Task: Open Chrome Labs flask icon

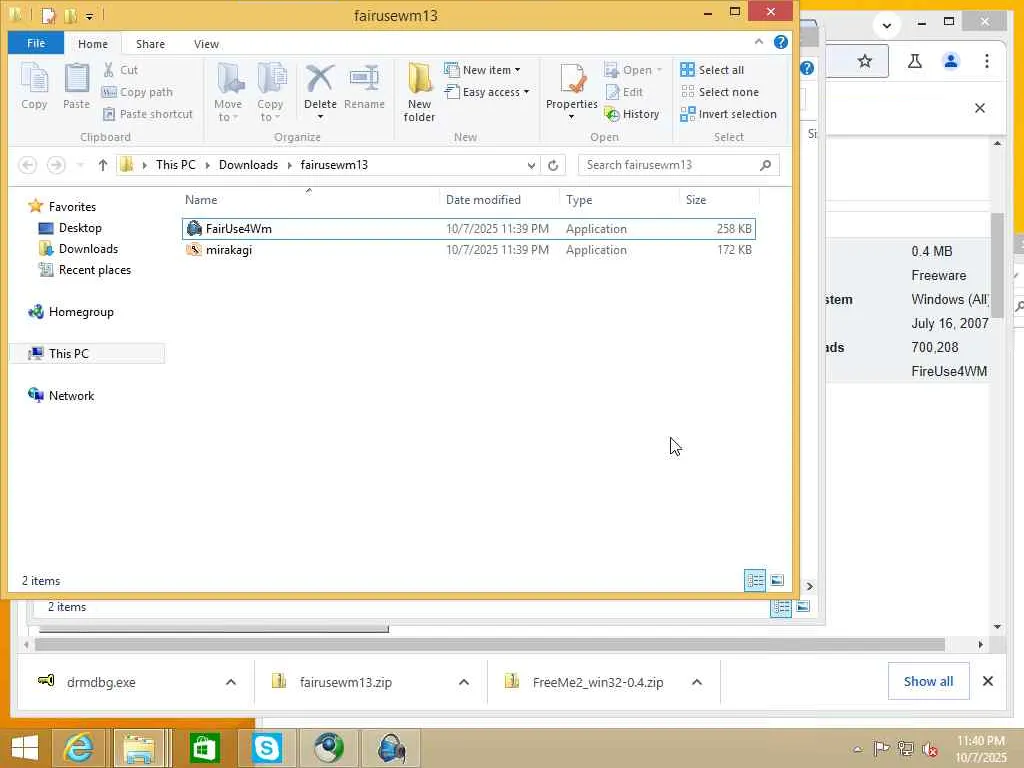Action: coord(915,61)
